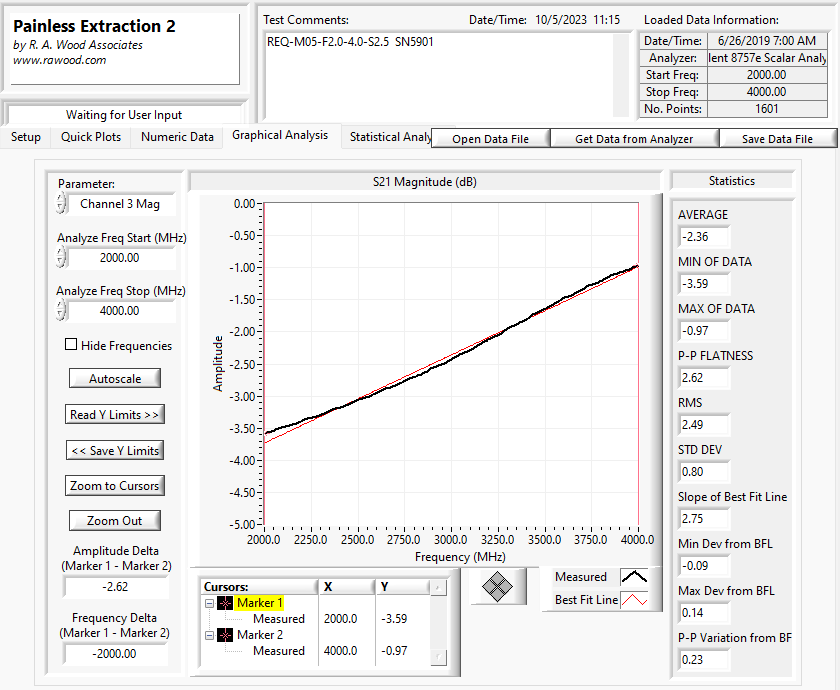Click the Waiting for User Input status field
Image resolution: width=840 pixels, height=690 pixels.
coord(124,115)
